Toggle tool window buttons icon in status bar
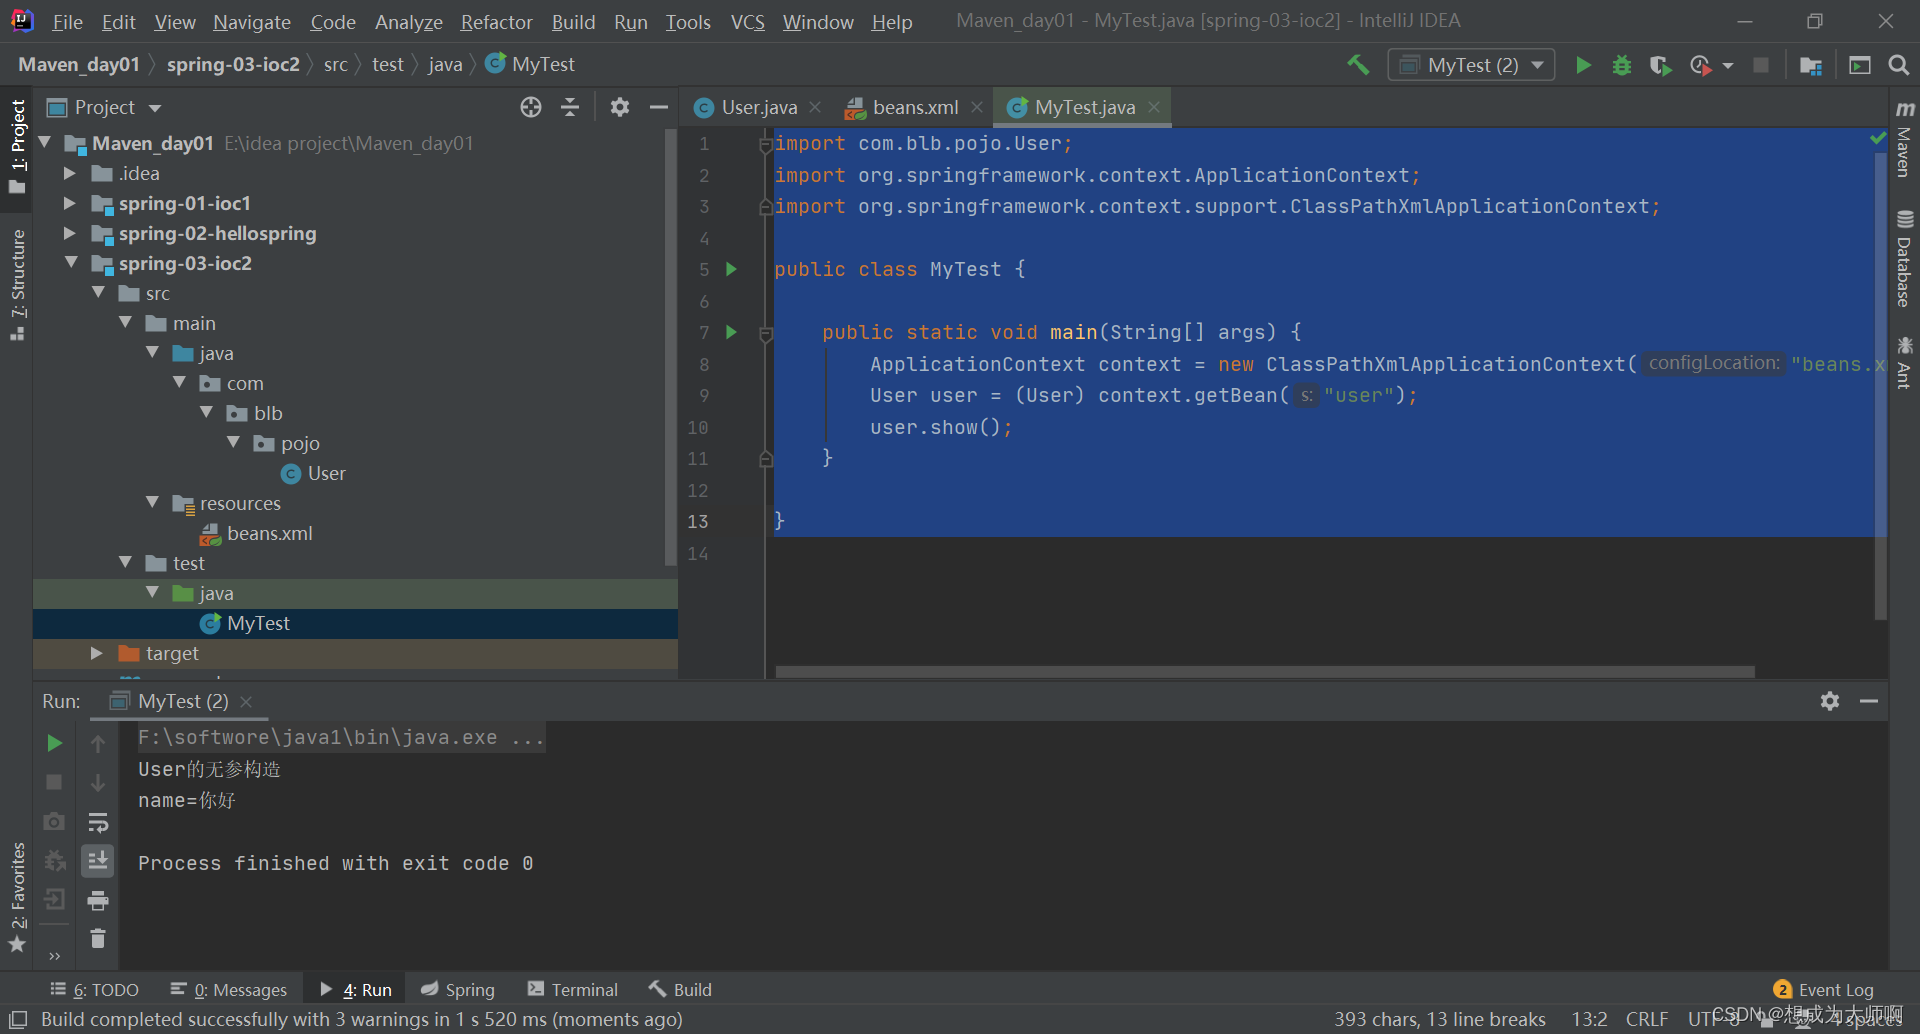1920x1034 pixels. [18, 1019]
